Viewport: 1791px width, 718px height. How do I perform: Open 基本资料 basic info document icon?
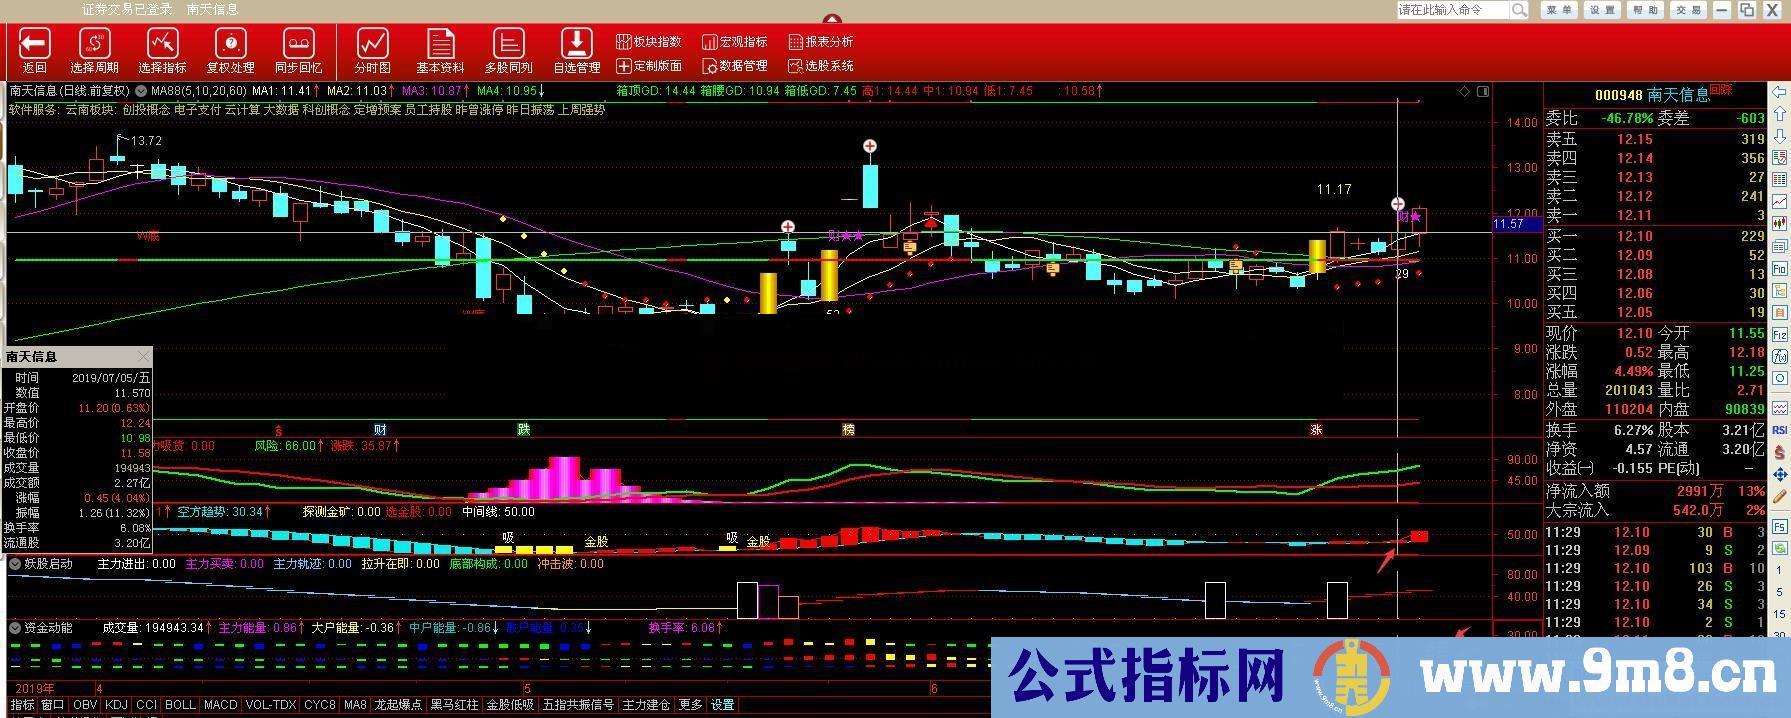(440, 44)
